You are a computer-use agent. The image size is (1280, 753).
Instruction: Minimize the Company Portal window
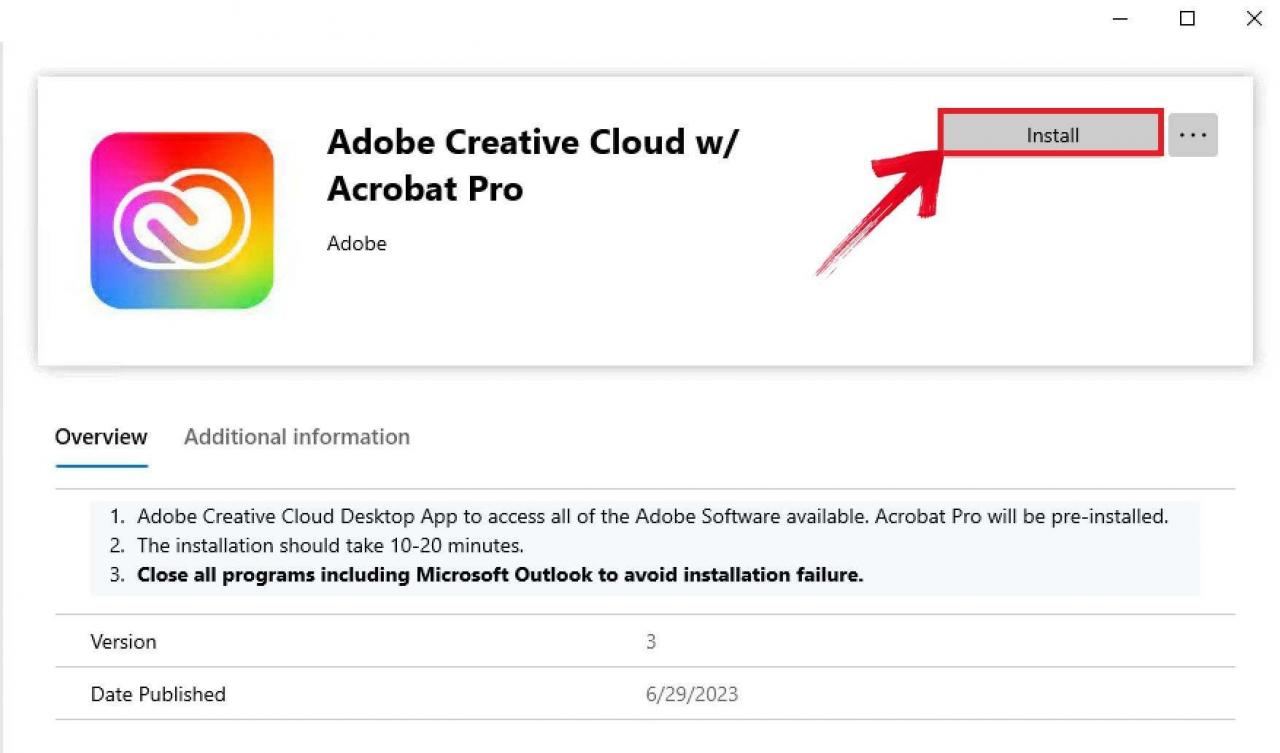[x=1120, y=19]
